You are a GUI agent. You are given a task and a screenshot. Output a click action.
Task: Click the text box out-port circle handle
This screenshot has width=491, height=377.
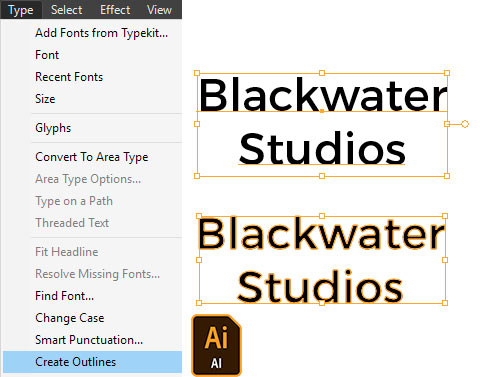[465, 124]
